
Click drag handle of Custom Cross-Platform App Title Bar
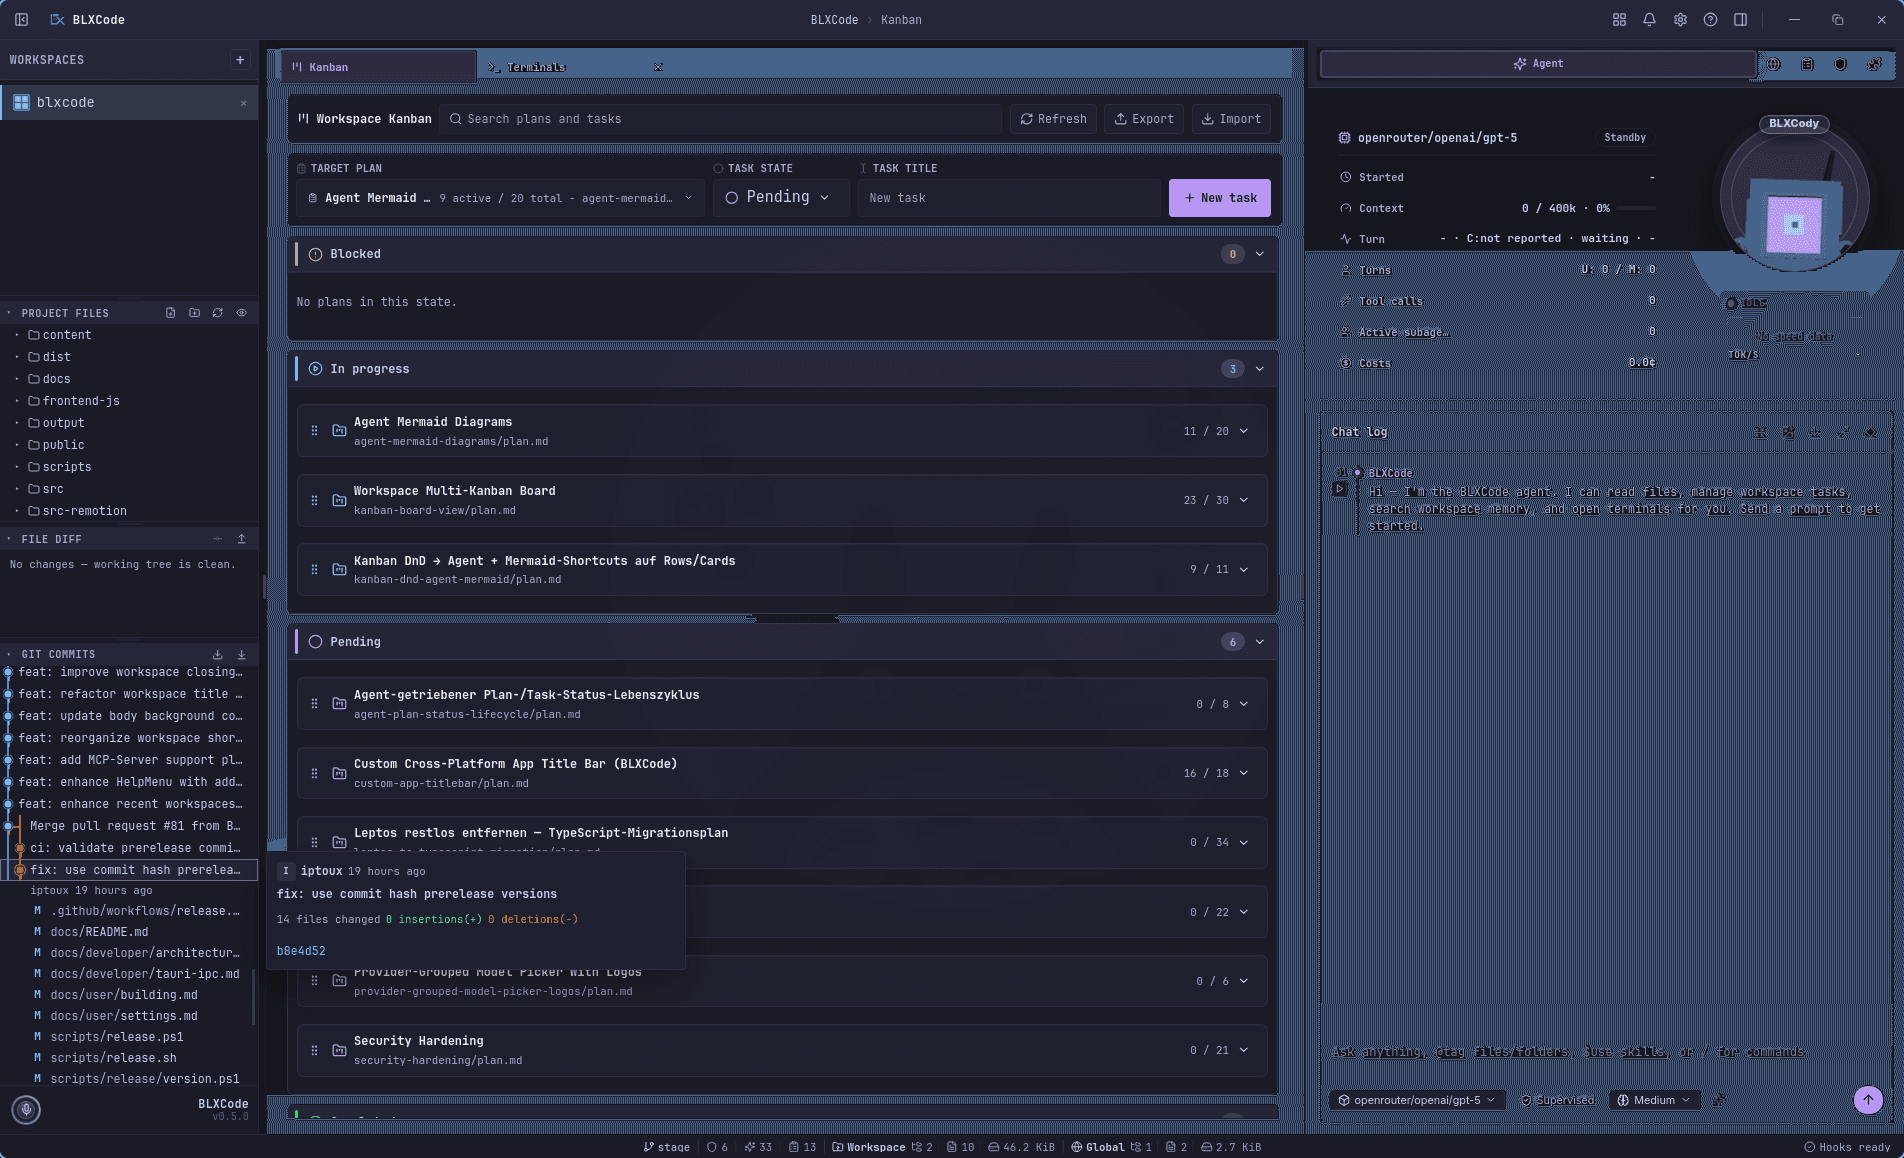(x=314, y=773)
